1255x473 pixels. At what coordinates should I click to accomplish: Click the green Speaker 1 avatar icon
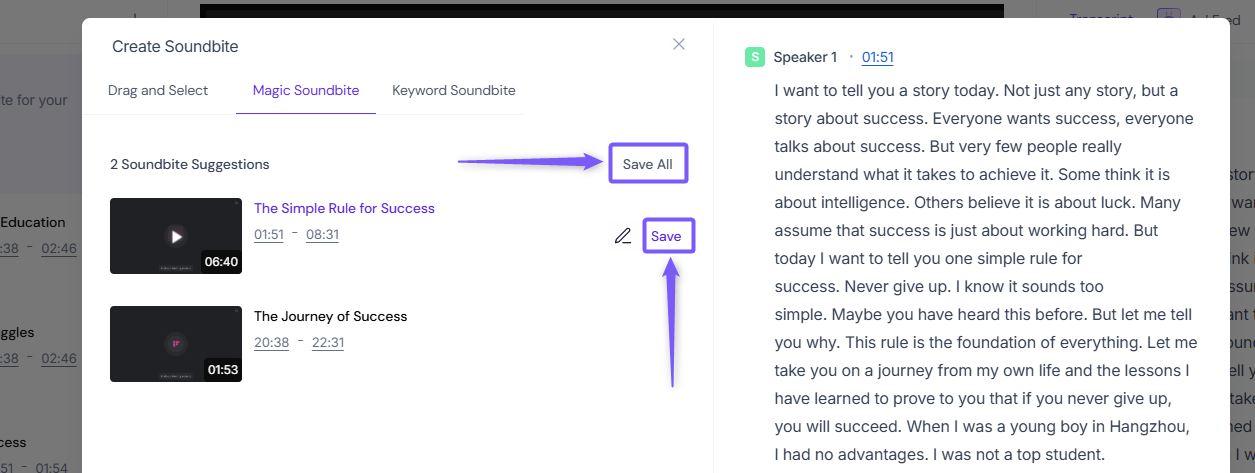pyautogui.click(x=755, y=57)
